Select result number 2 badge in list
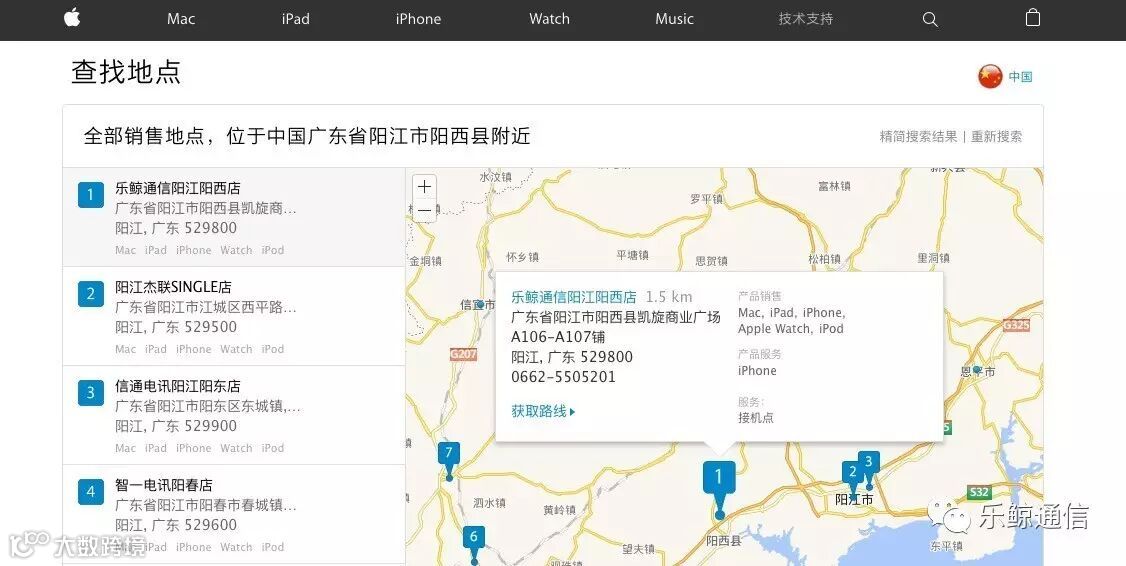This screenshot has width=1126, height=566. (90, 294)
